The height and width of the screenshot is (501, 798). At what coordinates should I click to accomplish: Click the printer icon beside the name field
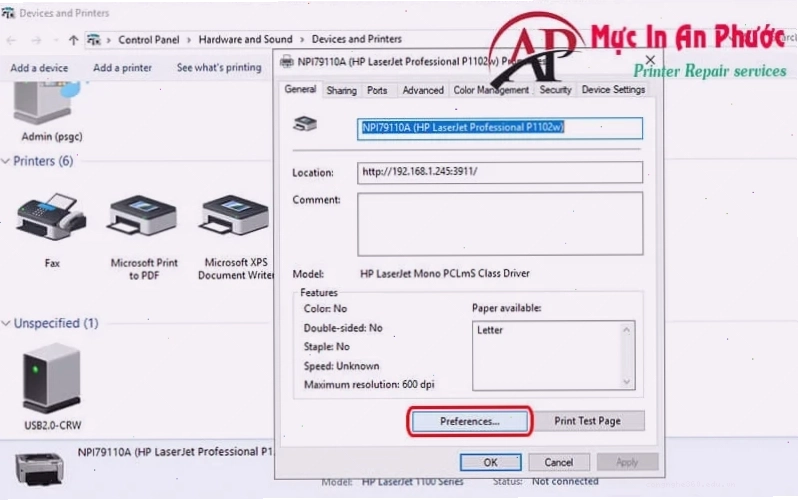point(305,124)
